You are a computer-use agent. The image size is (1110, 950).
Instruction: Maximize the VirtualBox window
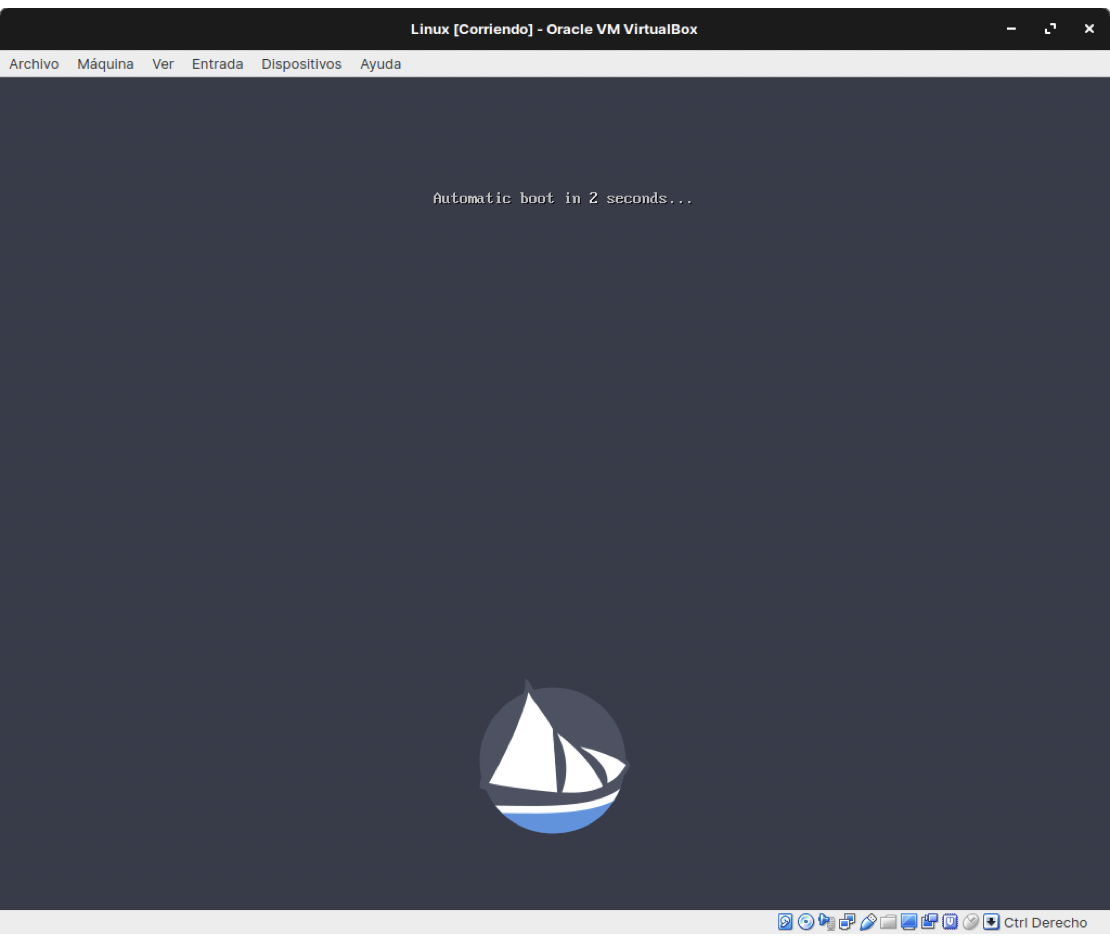click(1051, 28)
